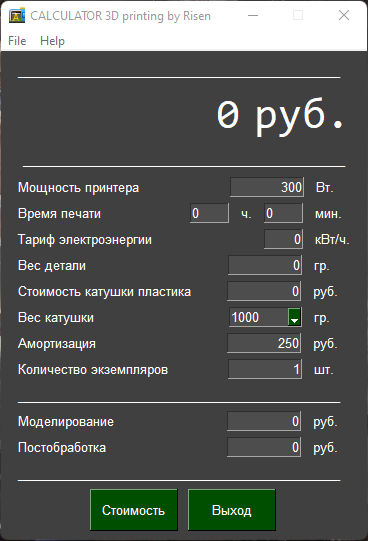Click the мин. unit text

pos(328,214)
